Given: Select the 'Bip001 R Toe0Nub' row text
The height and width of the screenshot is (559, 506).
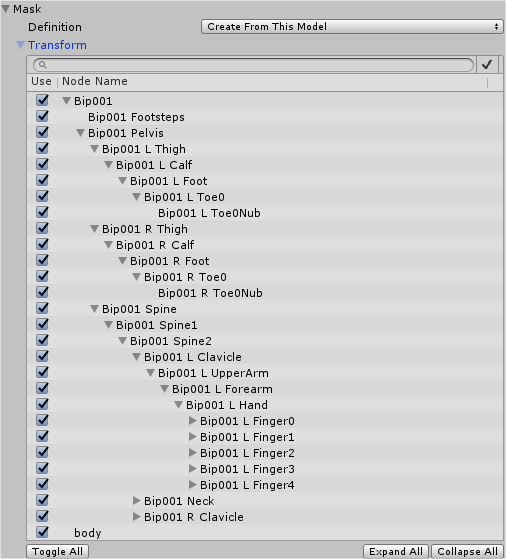Looking at the screenshot, I should [210, 293].
